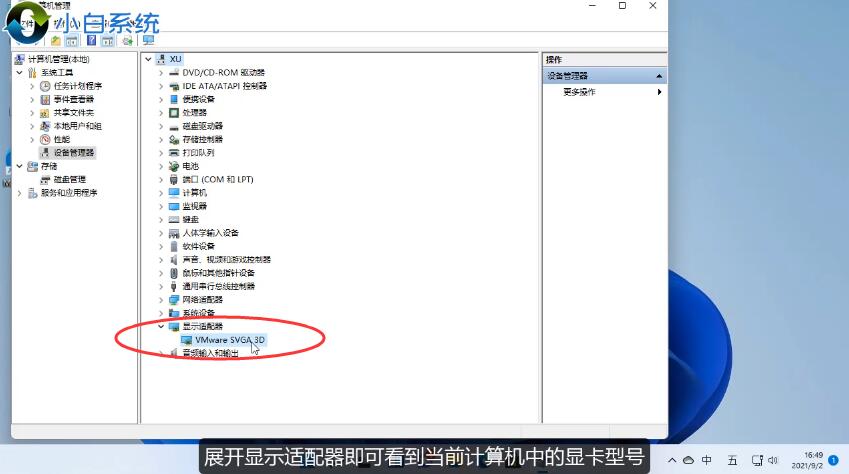Select the 软件设备 category
The width and height of the screenshot is (849, 474).
click(198, 246)
